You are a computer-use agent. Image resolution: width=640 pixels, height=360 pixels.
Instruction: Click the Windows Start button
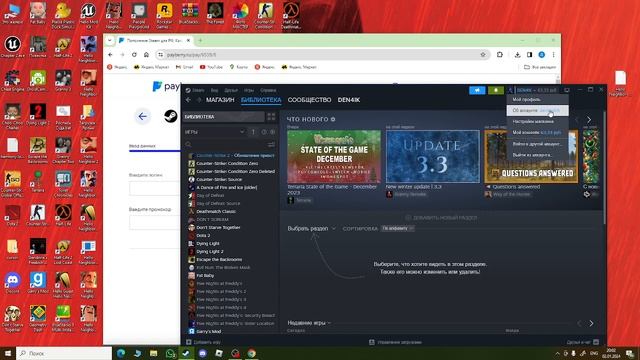[8, 353]
